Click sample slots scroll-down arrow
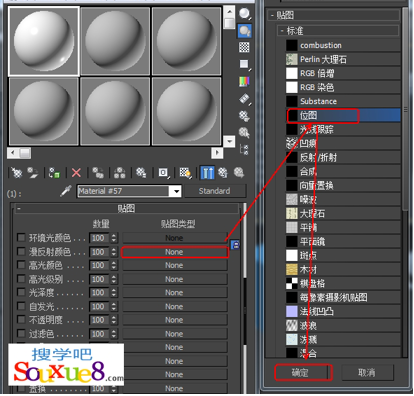This screenshot has width=414, height=396. click(229, 142)
